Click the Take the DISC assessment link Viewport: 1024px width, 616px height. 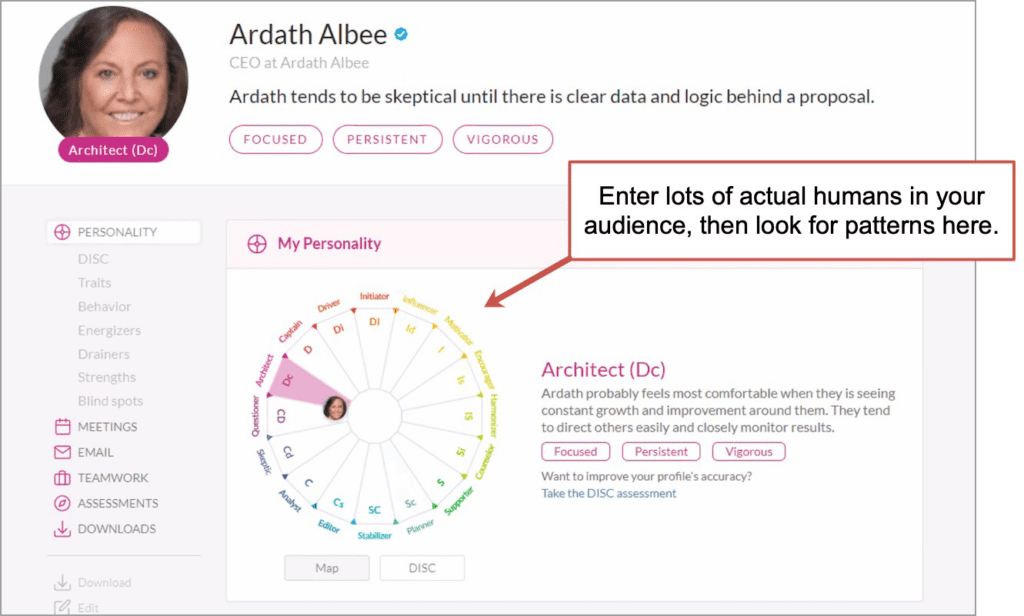(608, 493)
